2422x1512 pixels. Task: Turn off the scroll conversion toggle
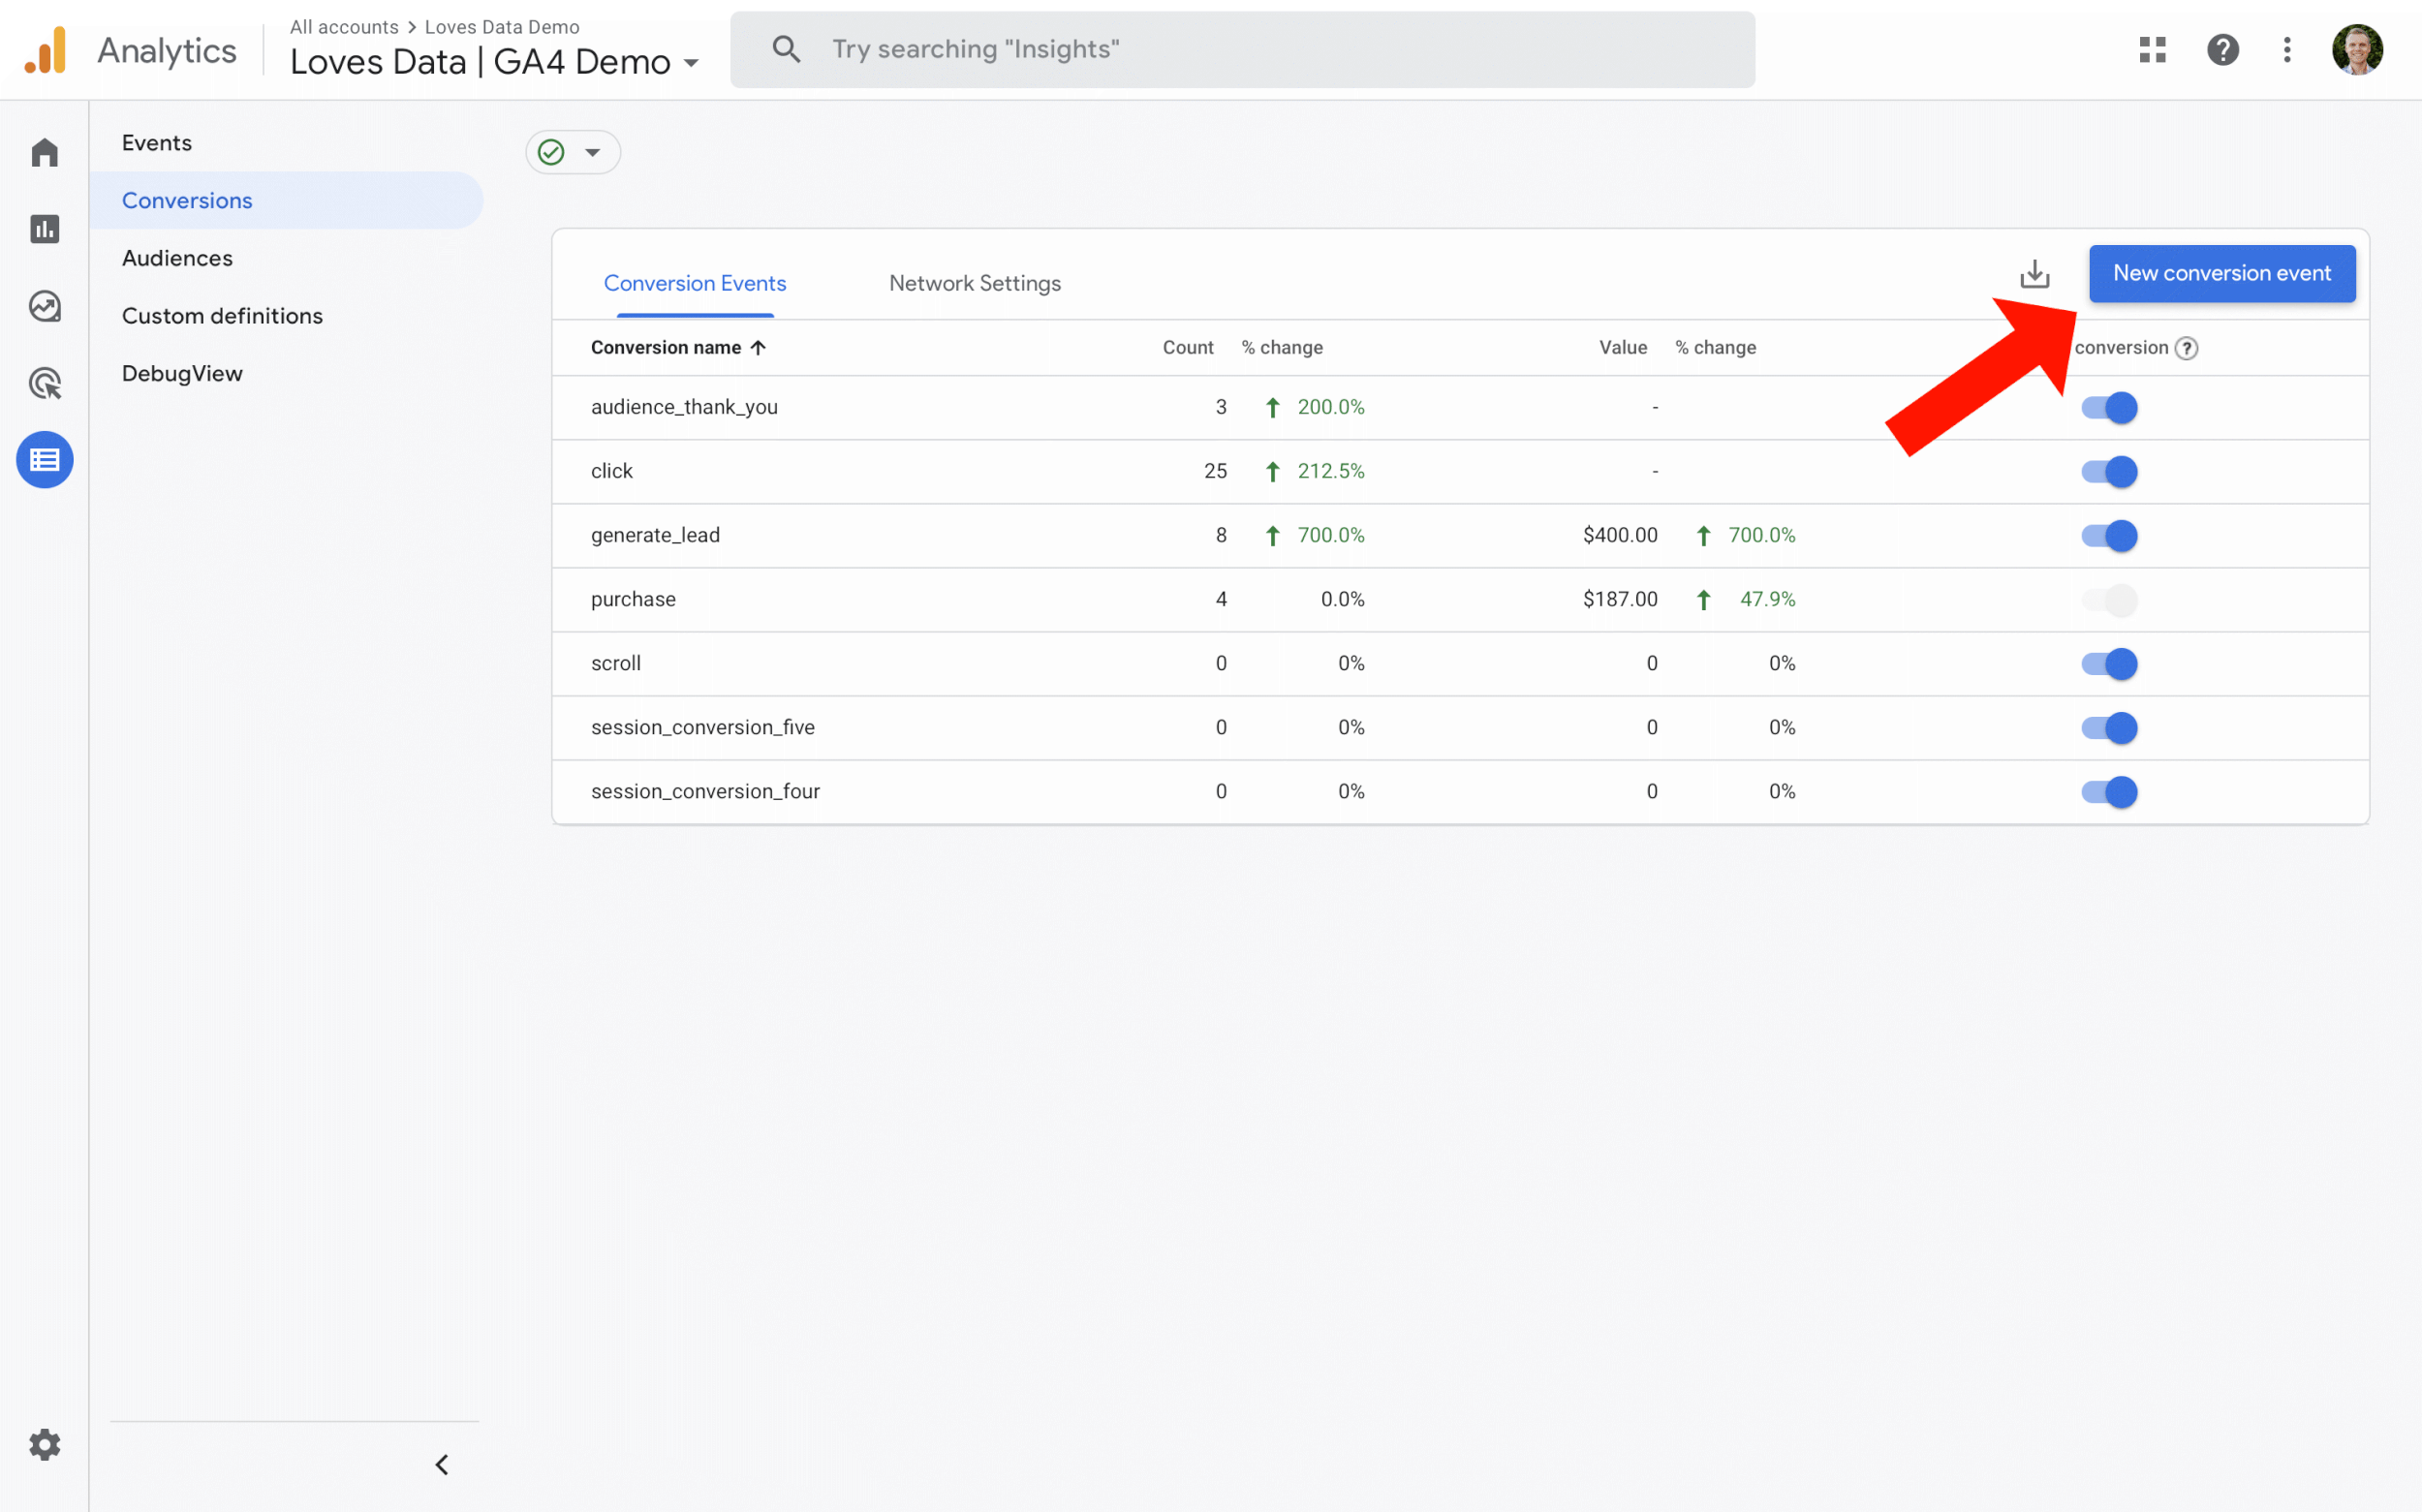click(2108, 664)
